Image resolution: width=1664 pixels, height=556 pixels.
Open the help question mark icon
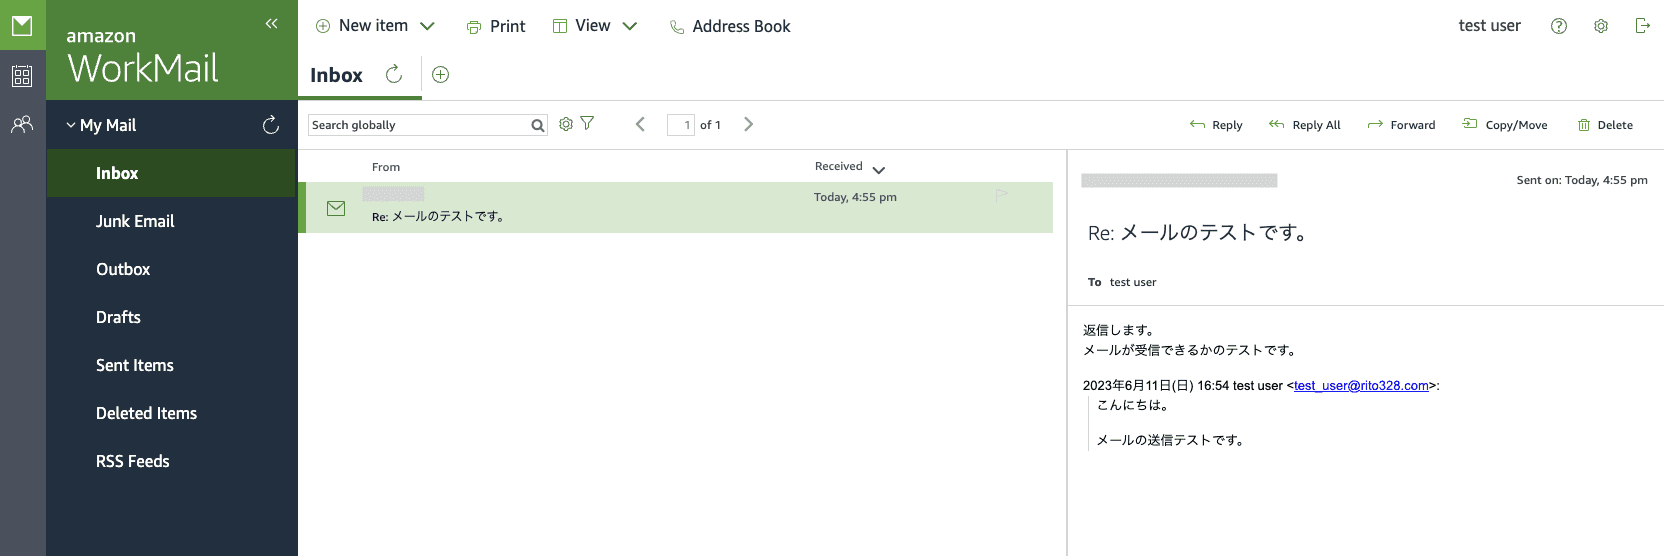(x=1558, y=26)
